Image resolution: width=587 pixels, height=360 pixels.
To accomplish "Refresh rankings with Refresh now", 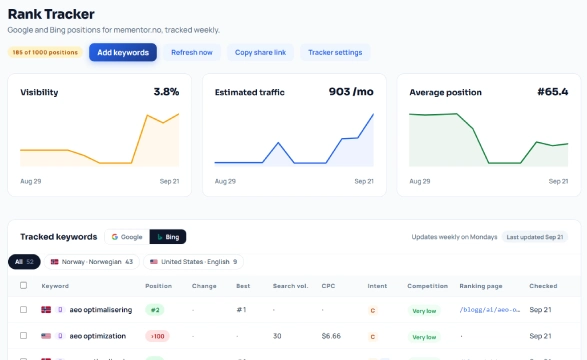I will (x=192, y=52).
